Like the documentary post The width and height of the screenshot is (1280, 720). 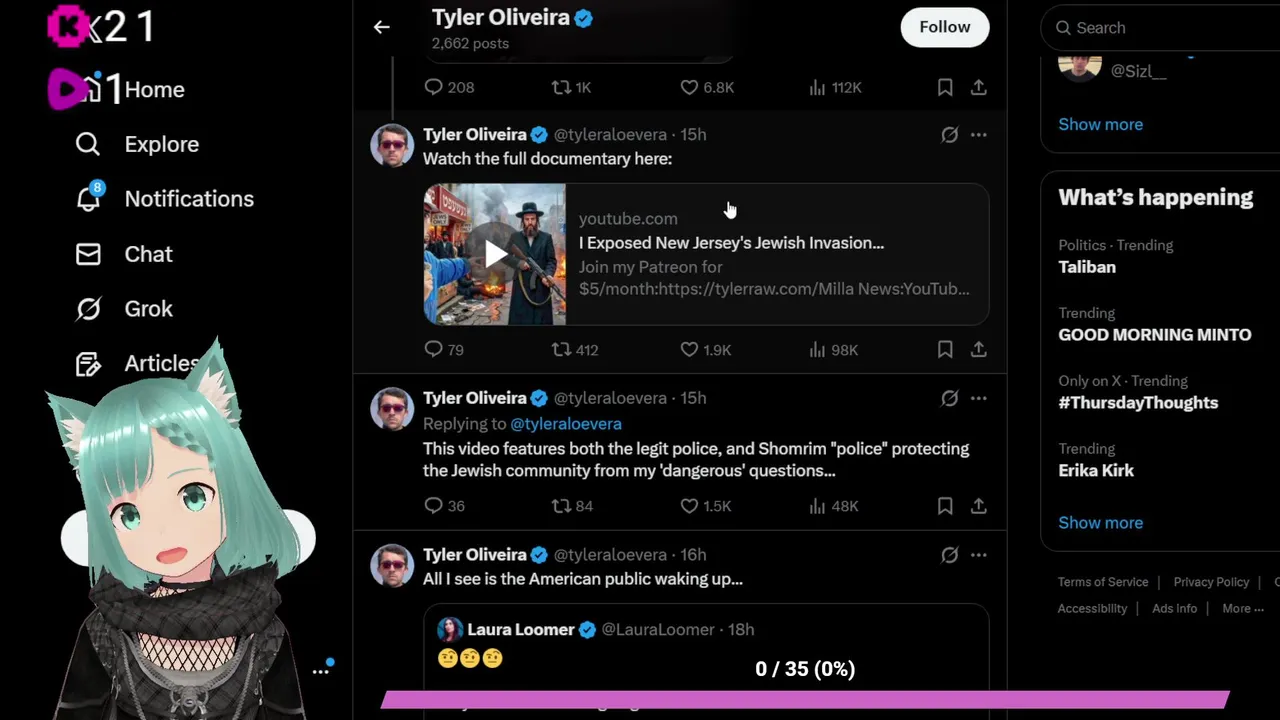689,349
